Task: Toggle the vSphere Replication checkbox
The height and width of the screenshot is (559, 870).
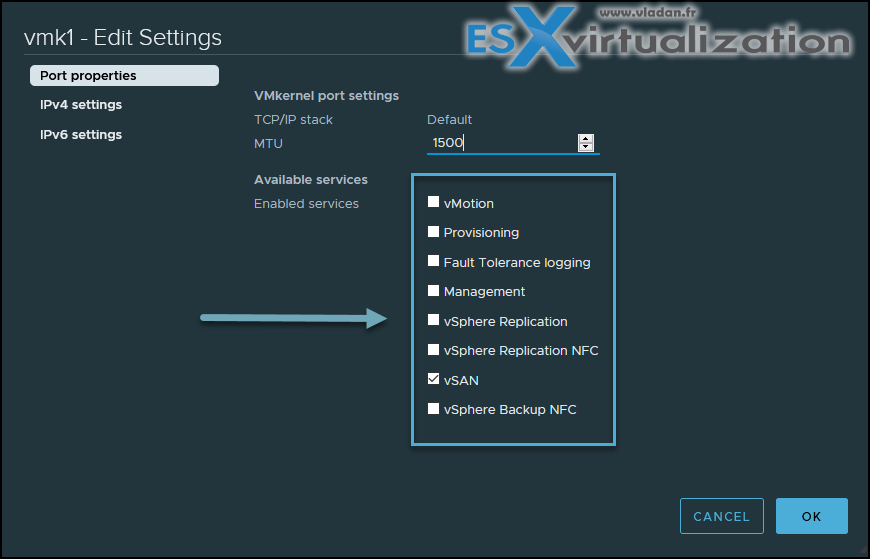Action: [433, 320]
